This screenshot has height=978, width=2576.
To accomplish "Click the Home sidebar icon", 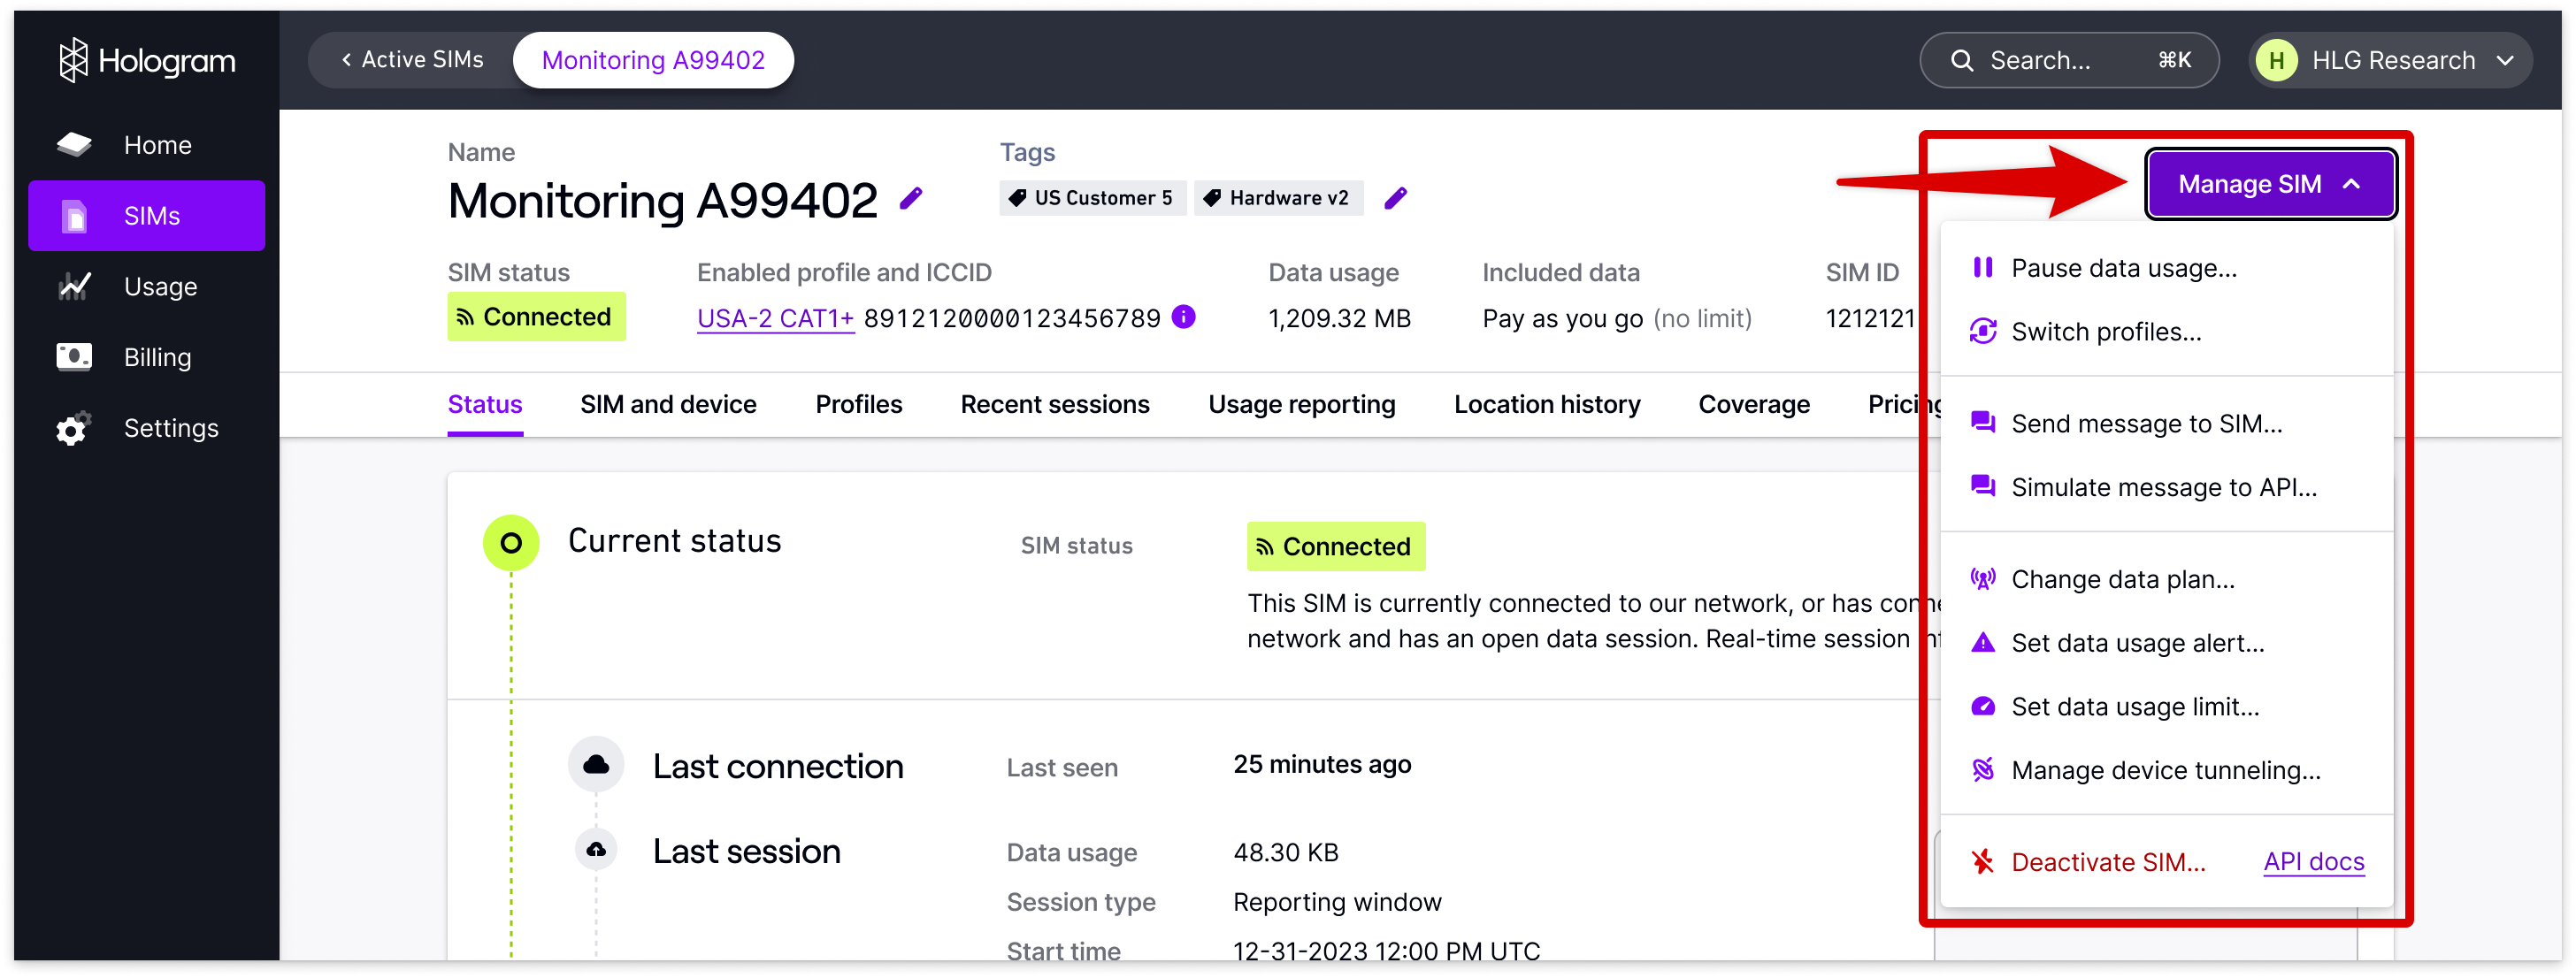I will 74,145.
